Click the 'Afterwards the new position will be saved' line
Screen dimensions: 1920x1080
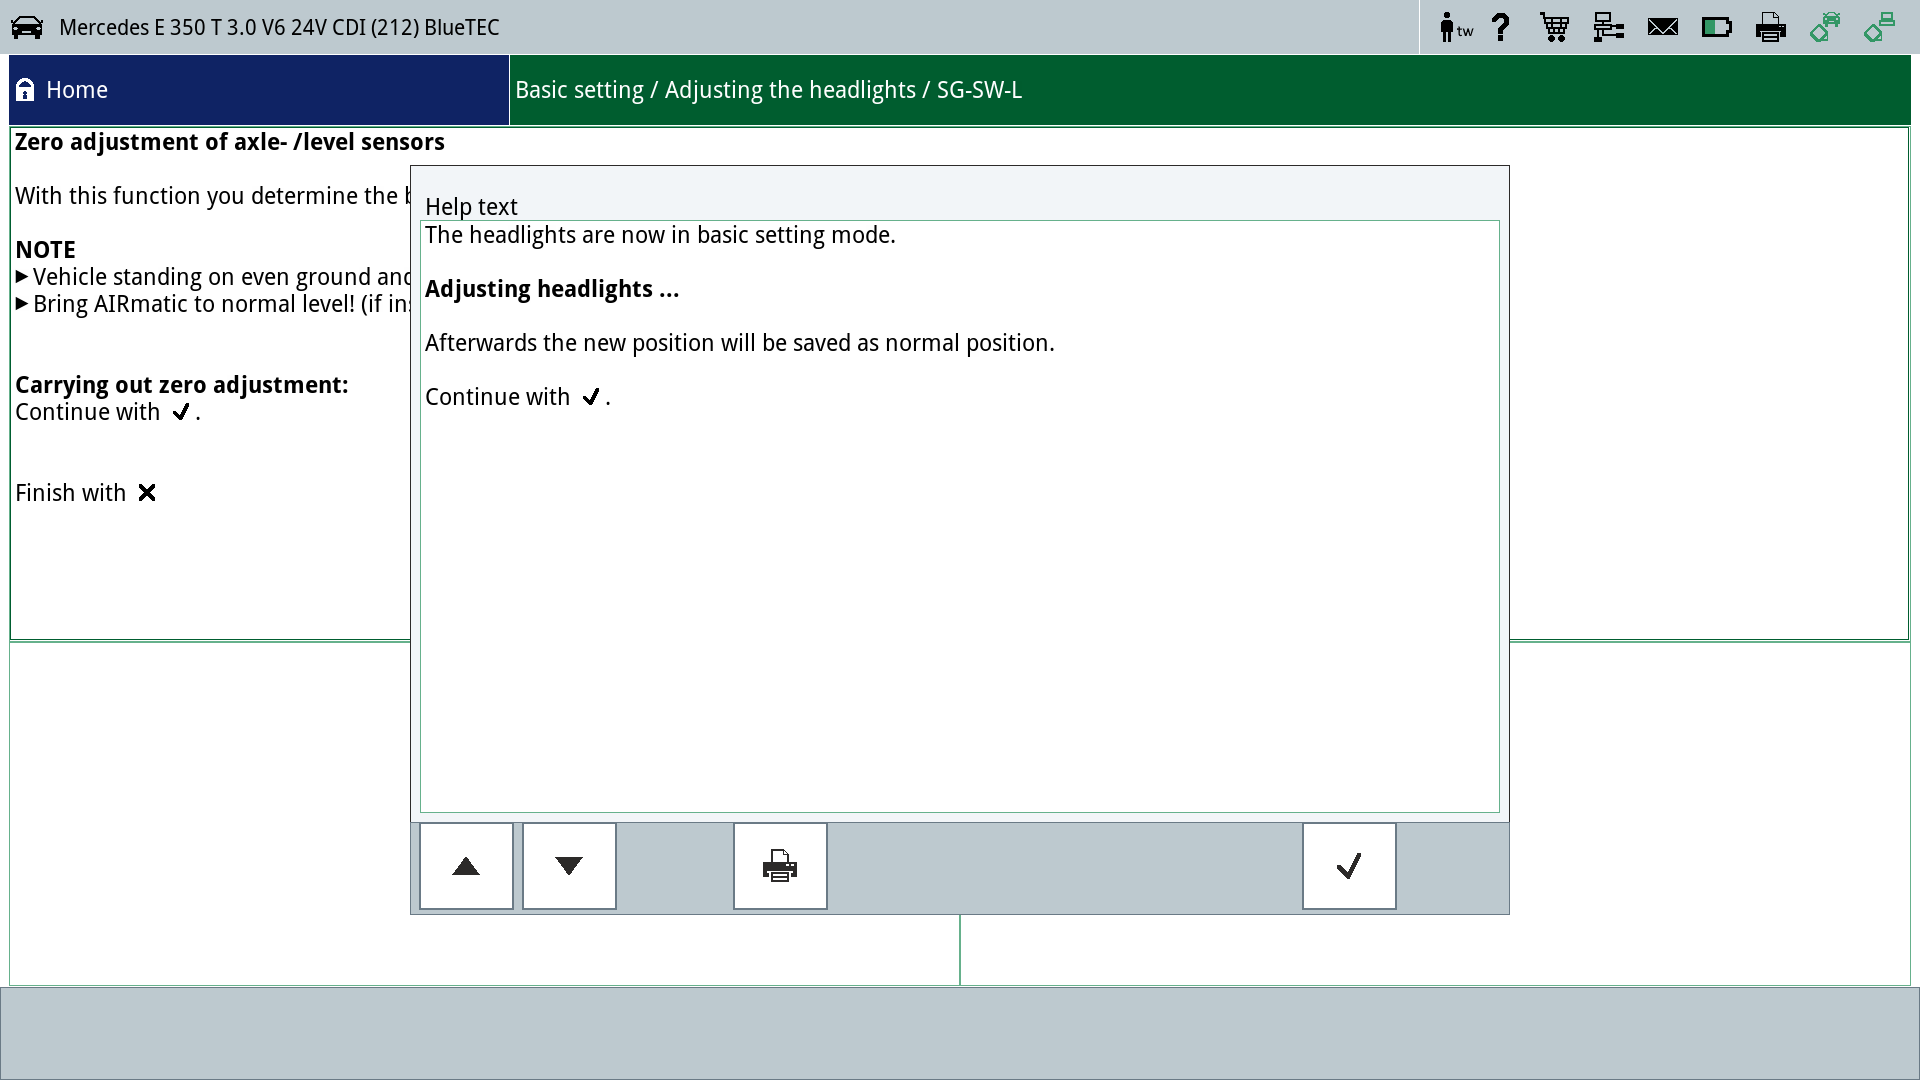coord(740,343)
